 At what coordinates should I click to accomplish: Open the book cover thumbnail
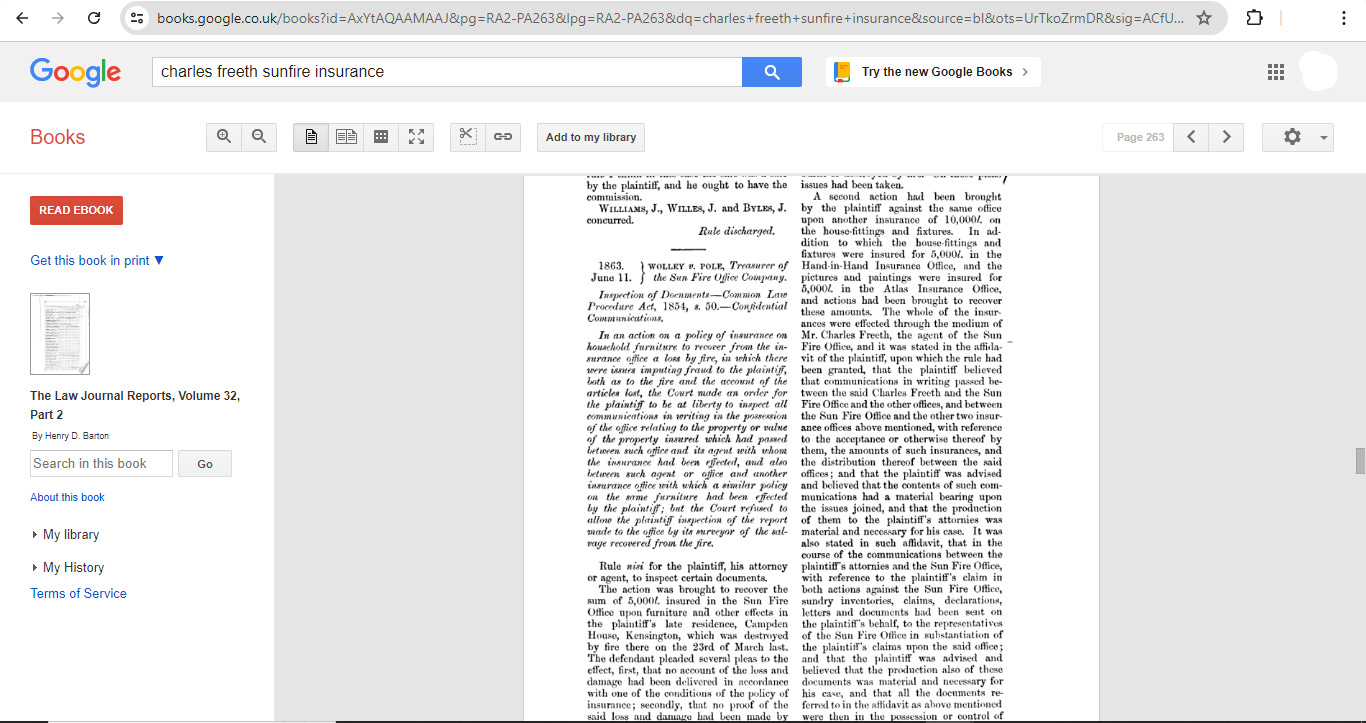tap(60, 334)
